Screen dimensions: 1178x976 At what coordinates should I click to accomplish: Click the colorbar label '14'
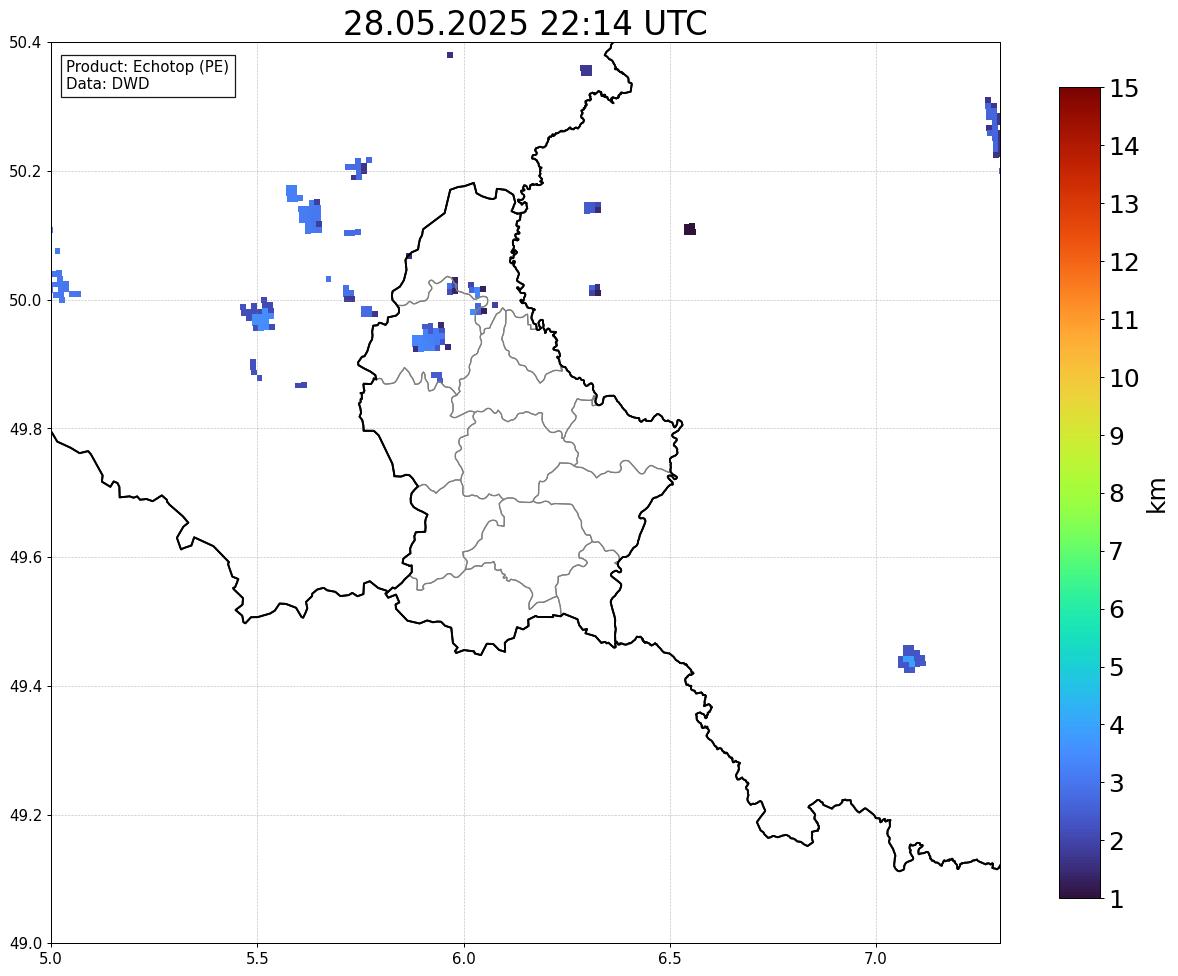(x=1124, y=147)
